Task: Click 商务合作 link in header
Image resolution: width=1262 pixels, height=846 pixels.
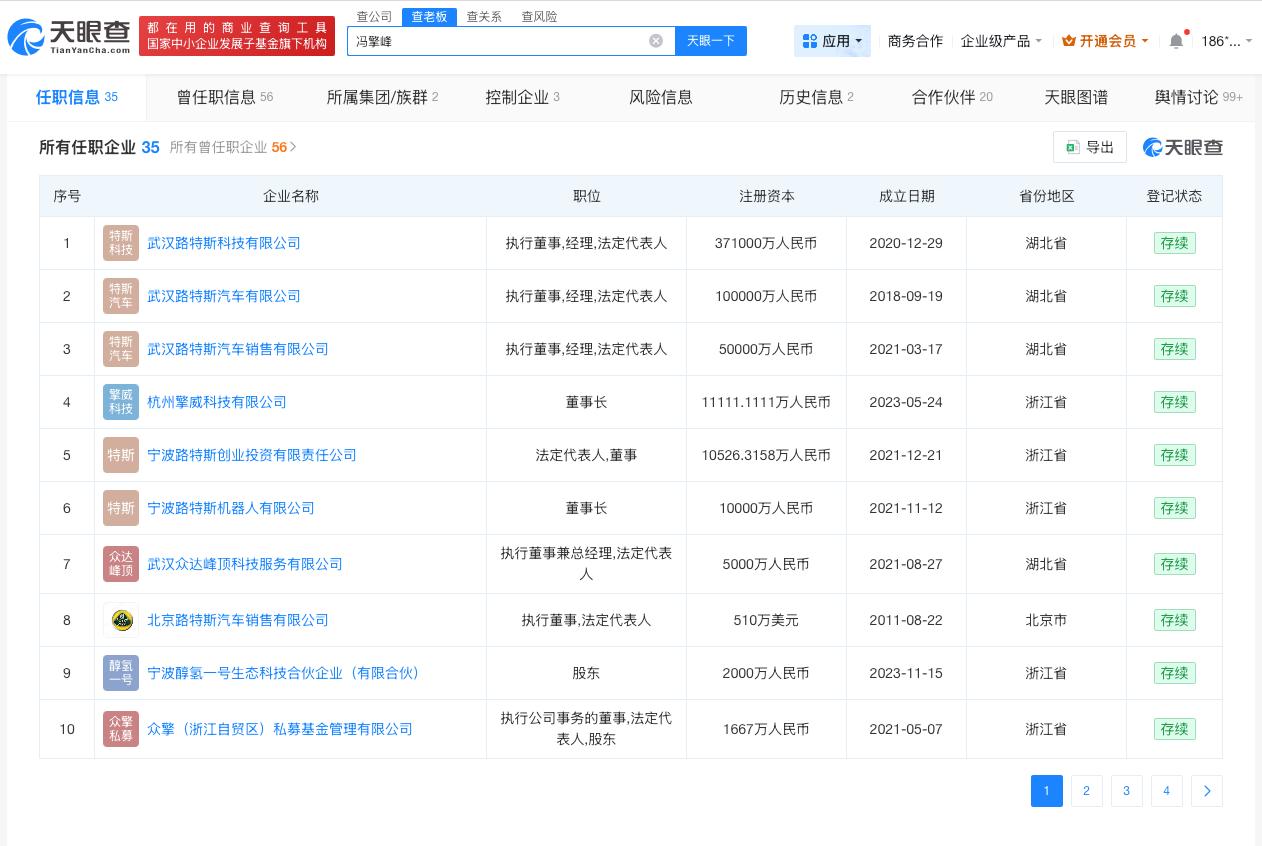Action: (x=915, y=41)
